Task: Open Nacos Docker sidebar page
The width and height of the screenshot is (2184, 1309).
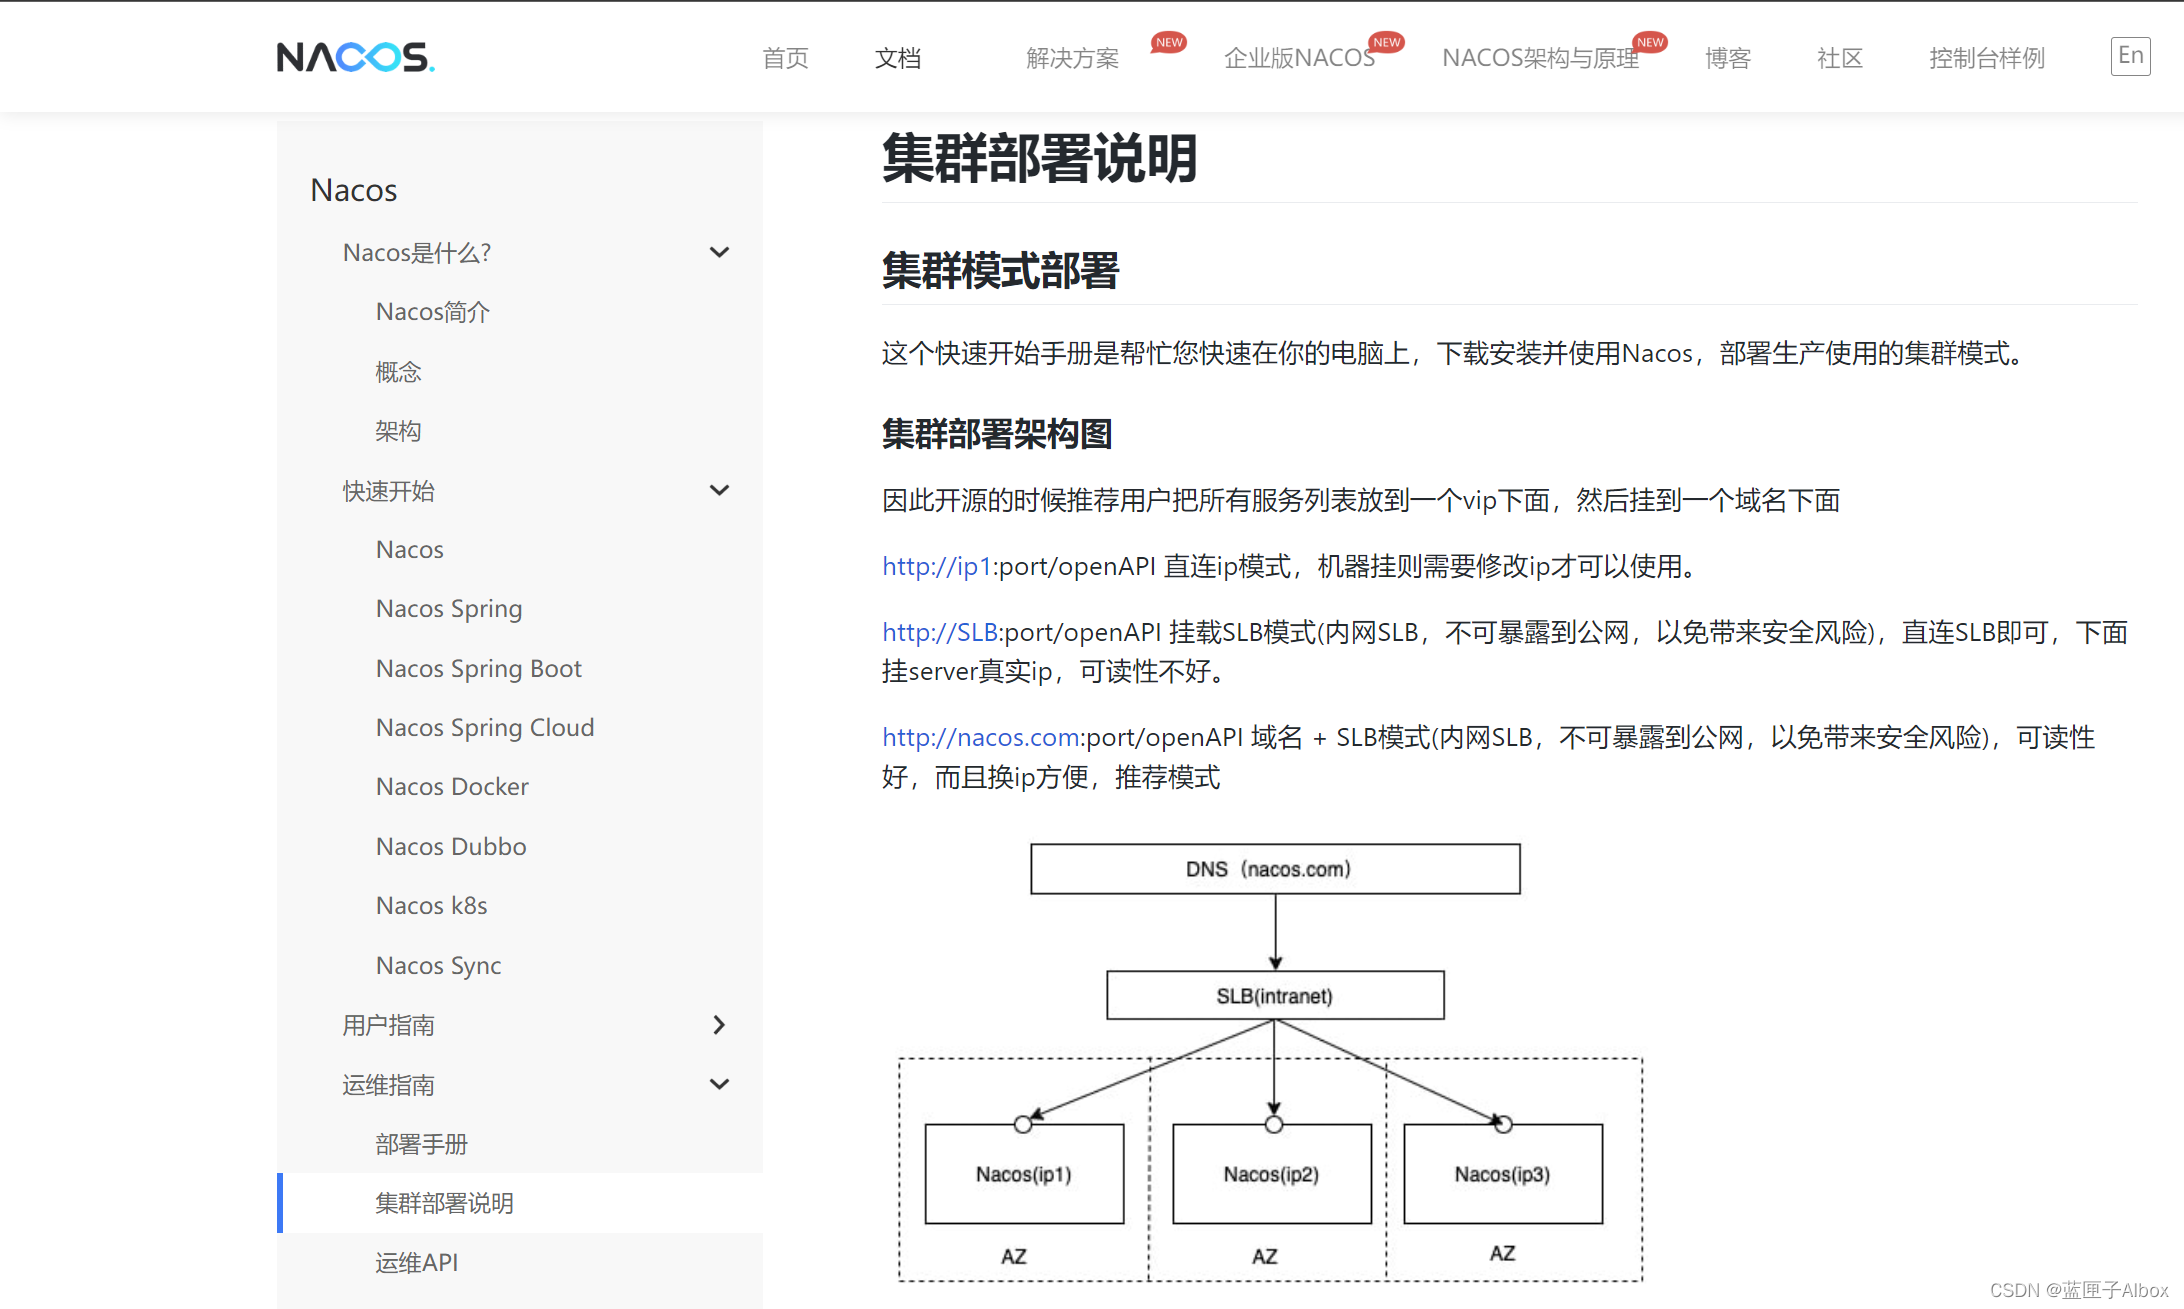Action: pyautogui.click(x=452, y=786)
